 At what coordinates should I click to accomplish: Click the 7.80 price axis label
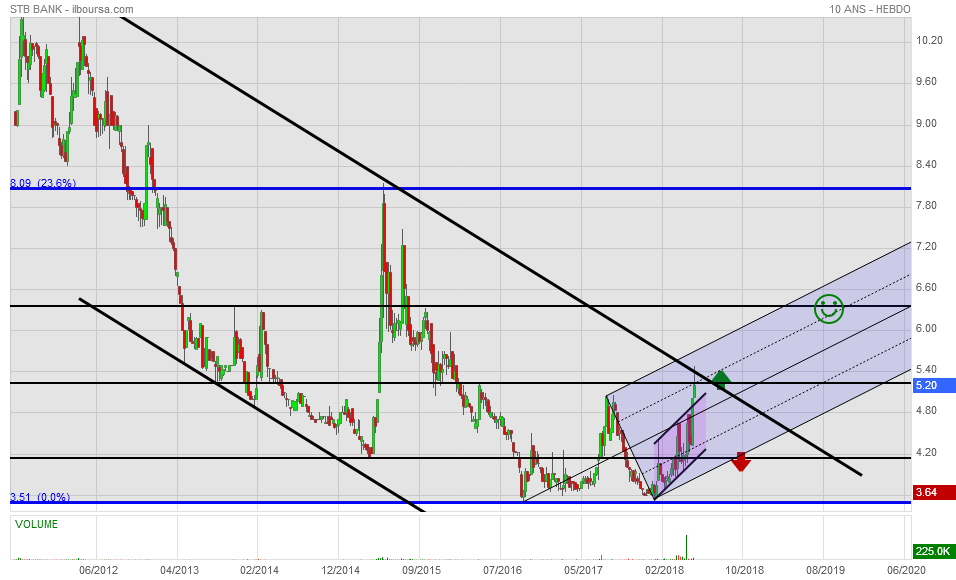pyautogui.click(x=926, y=206)
